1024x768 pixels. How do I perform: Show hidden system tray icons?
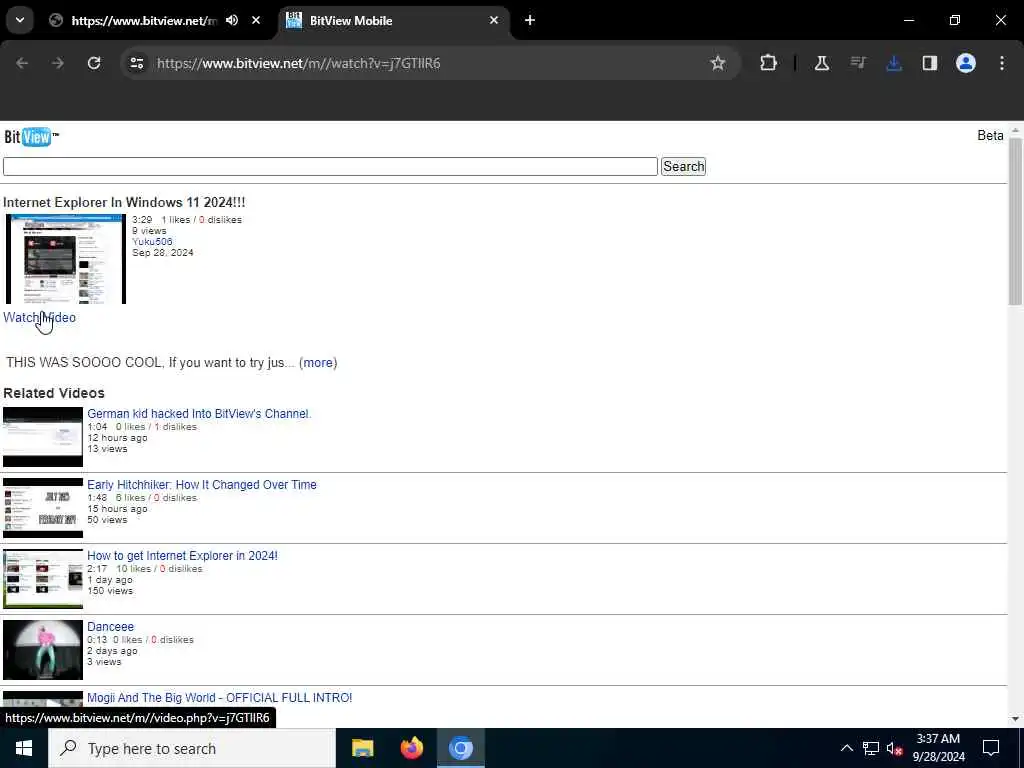(846, 748)
